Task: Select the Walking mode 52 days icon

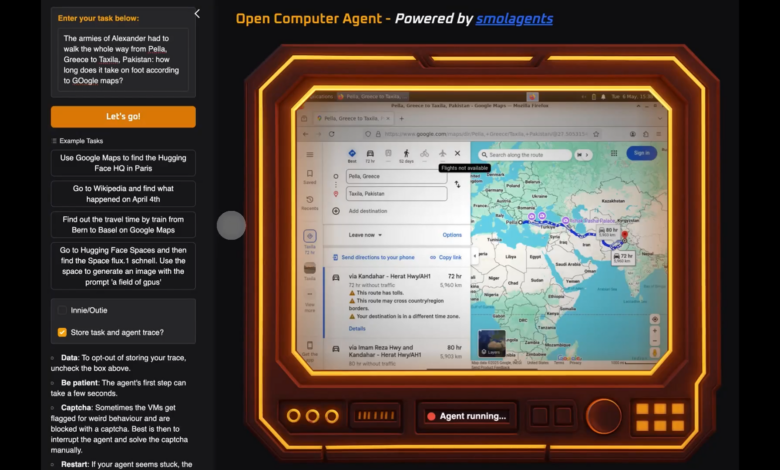Action: pyautogui.click(x=406, y=156)
